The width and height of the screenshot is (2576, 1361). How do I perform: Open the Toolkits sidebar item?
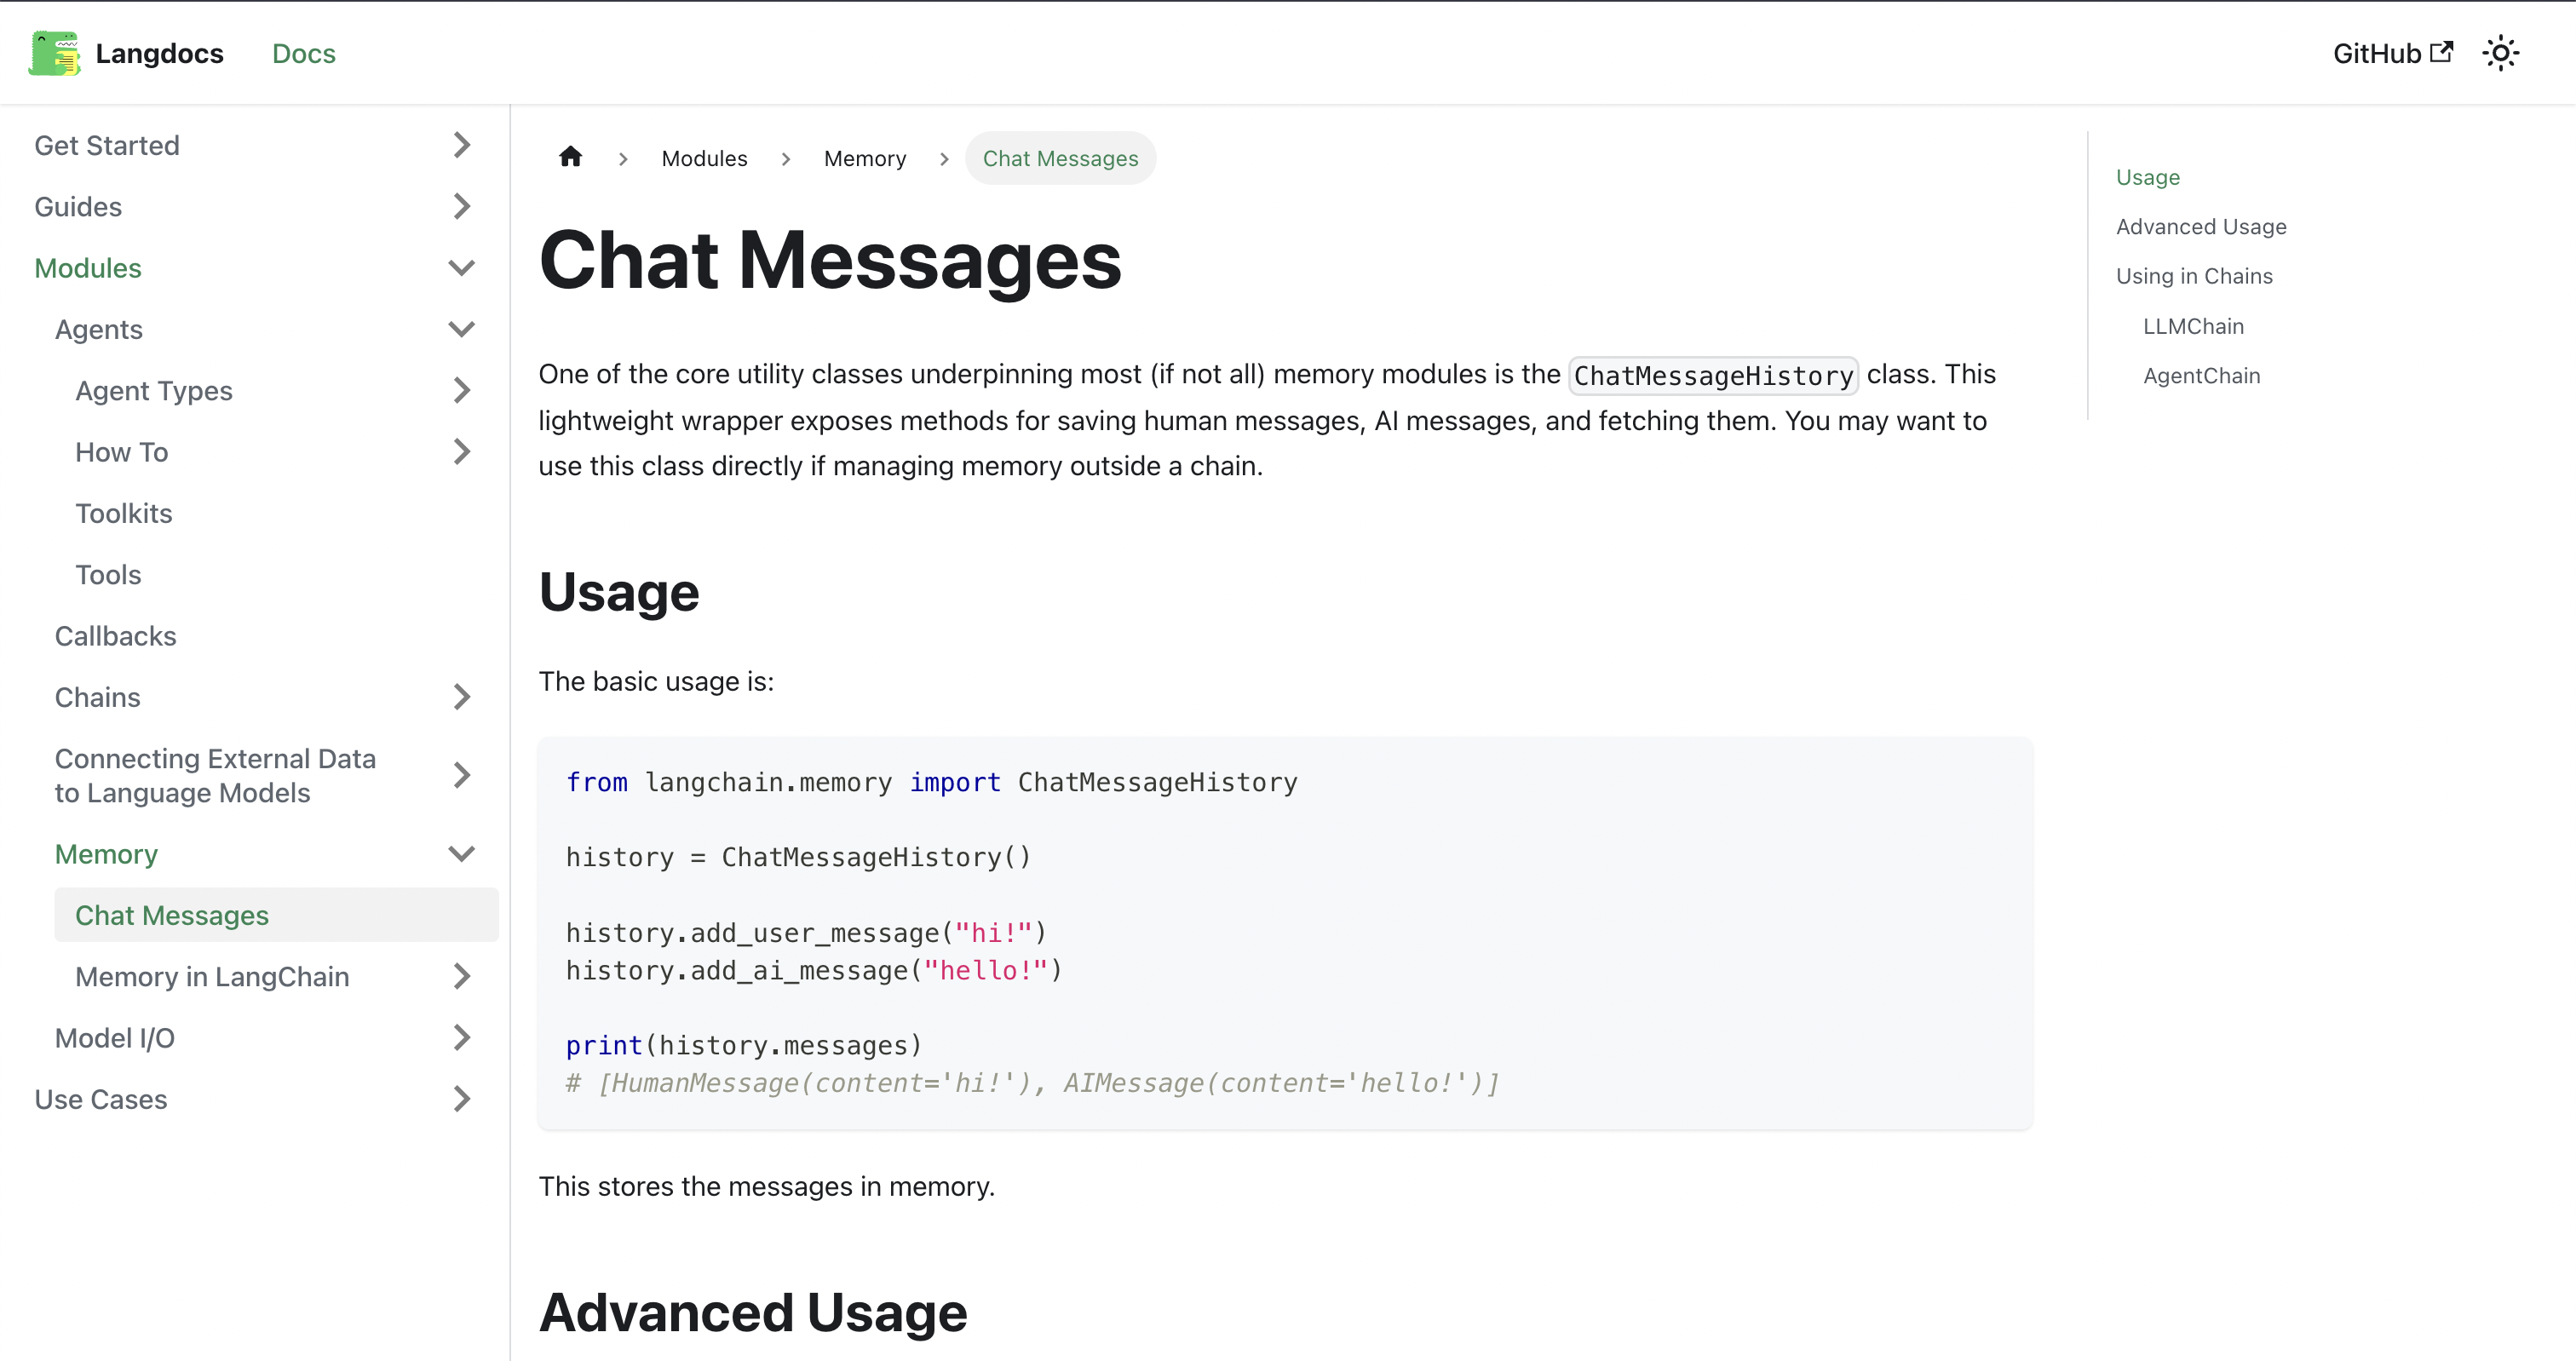click(x=124, y=514)
